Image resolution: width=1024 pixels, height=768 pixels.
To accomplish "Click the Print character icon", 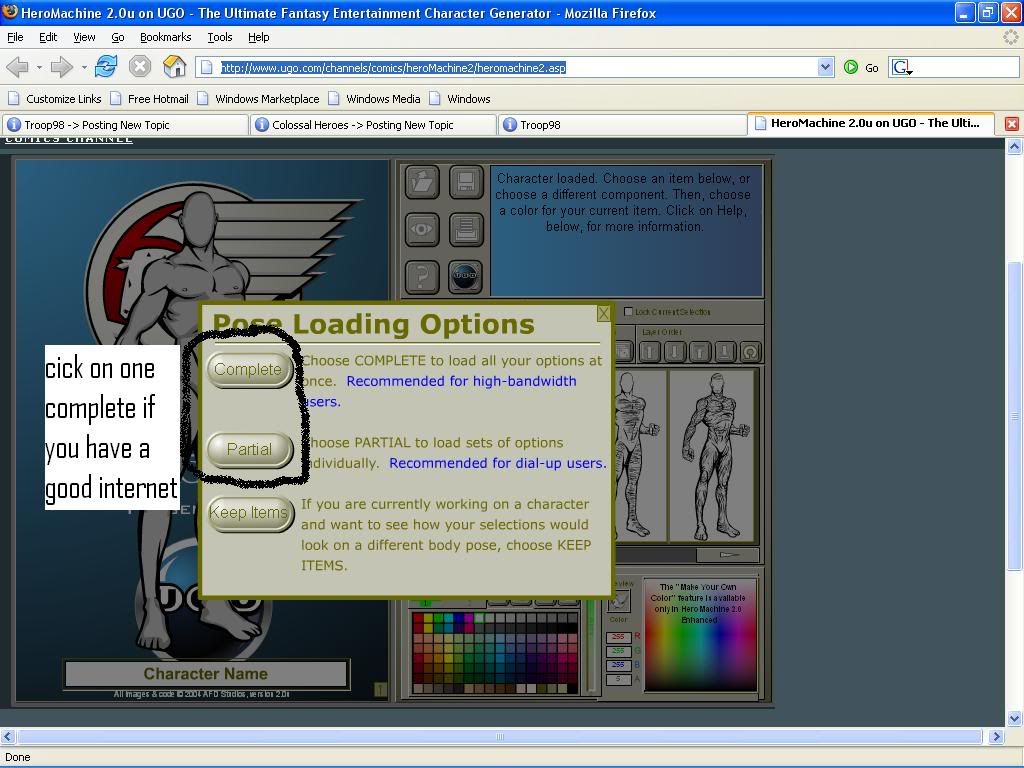I will pos(466,229).
